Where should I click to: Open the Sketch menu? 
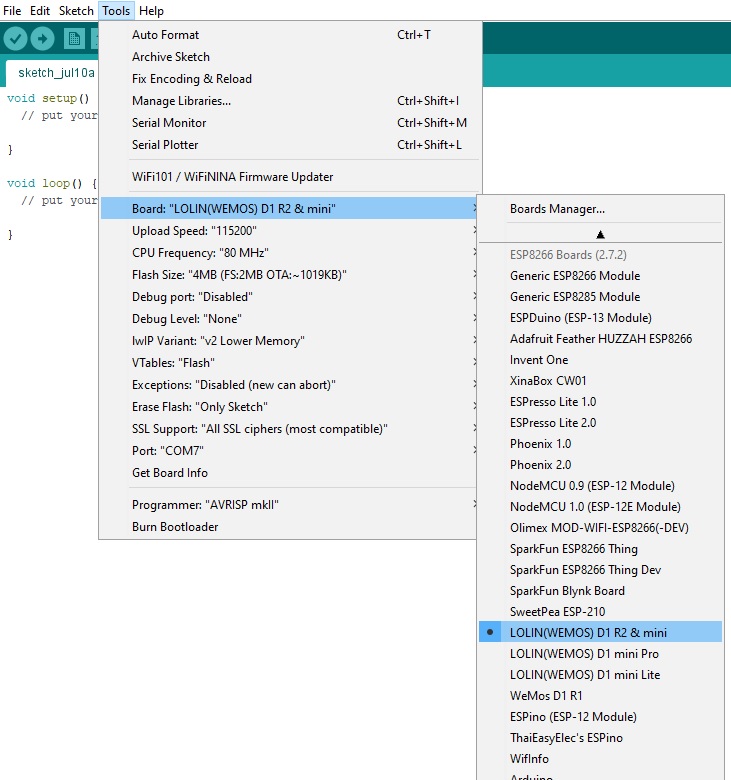click(x=76, y=10)
